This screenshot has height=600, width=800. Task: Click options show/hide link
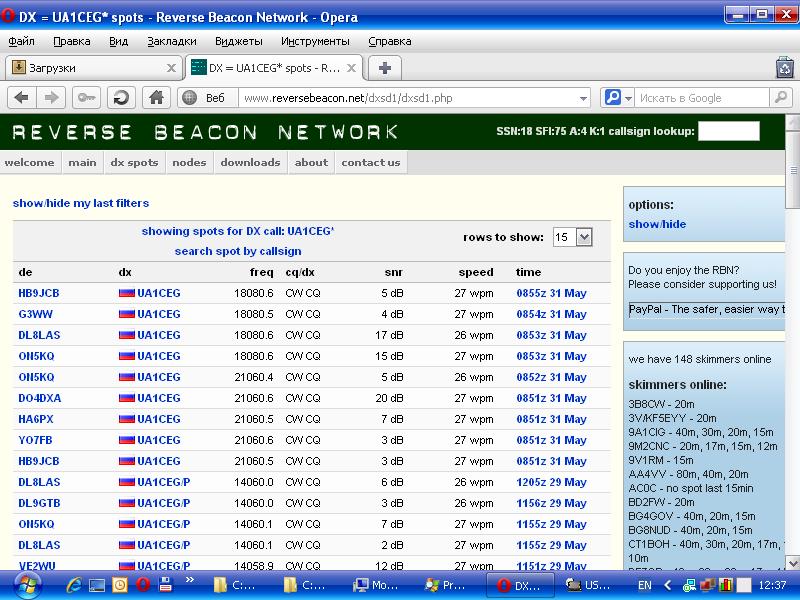pos(657,224)
